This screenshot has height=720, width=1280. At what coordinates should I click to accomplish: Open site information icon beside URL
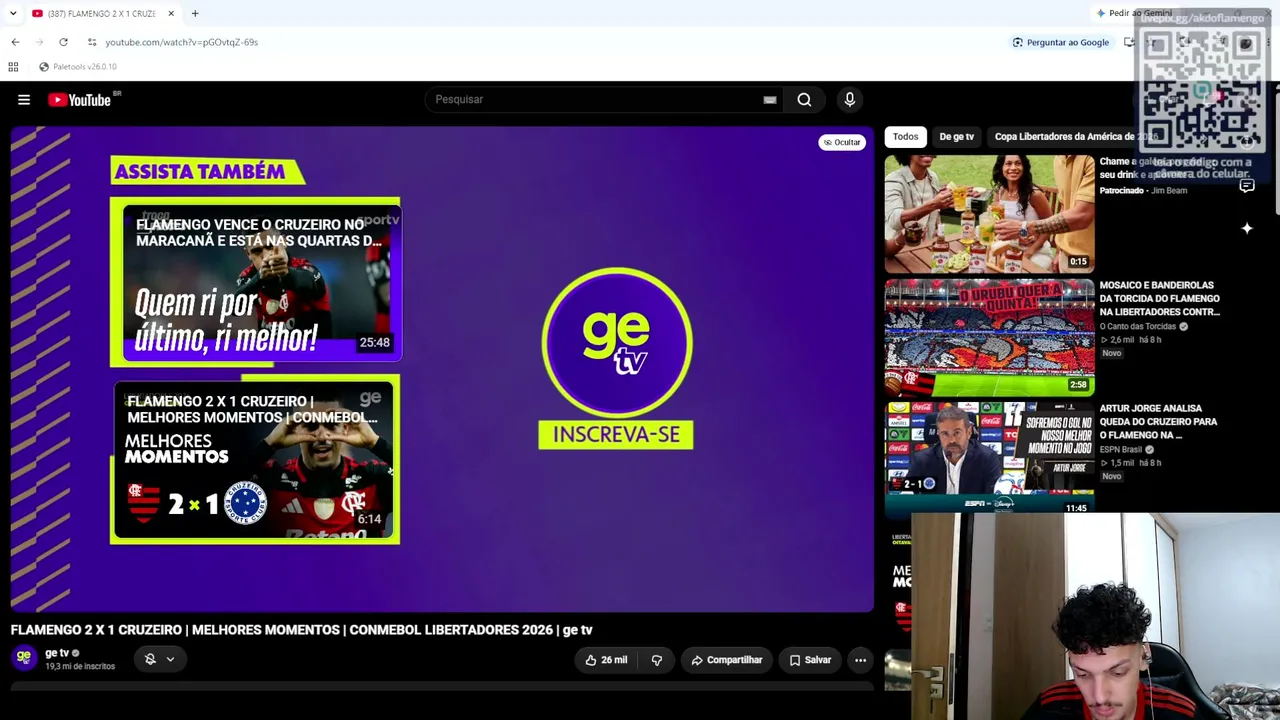(x=92, y=42)
